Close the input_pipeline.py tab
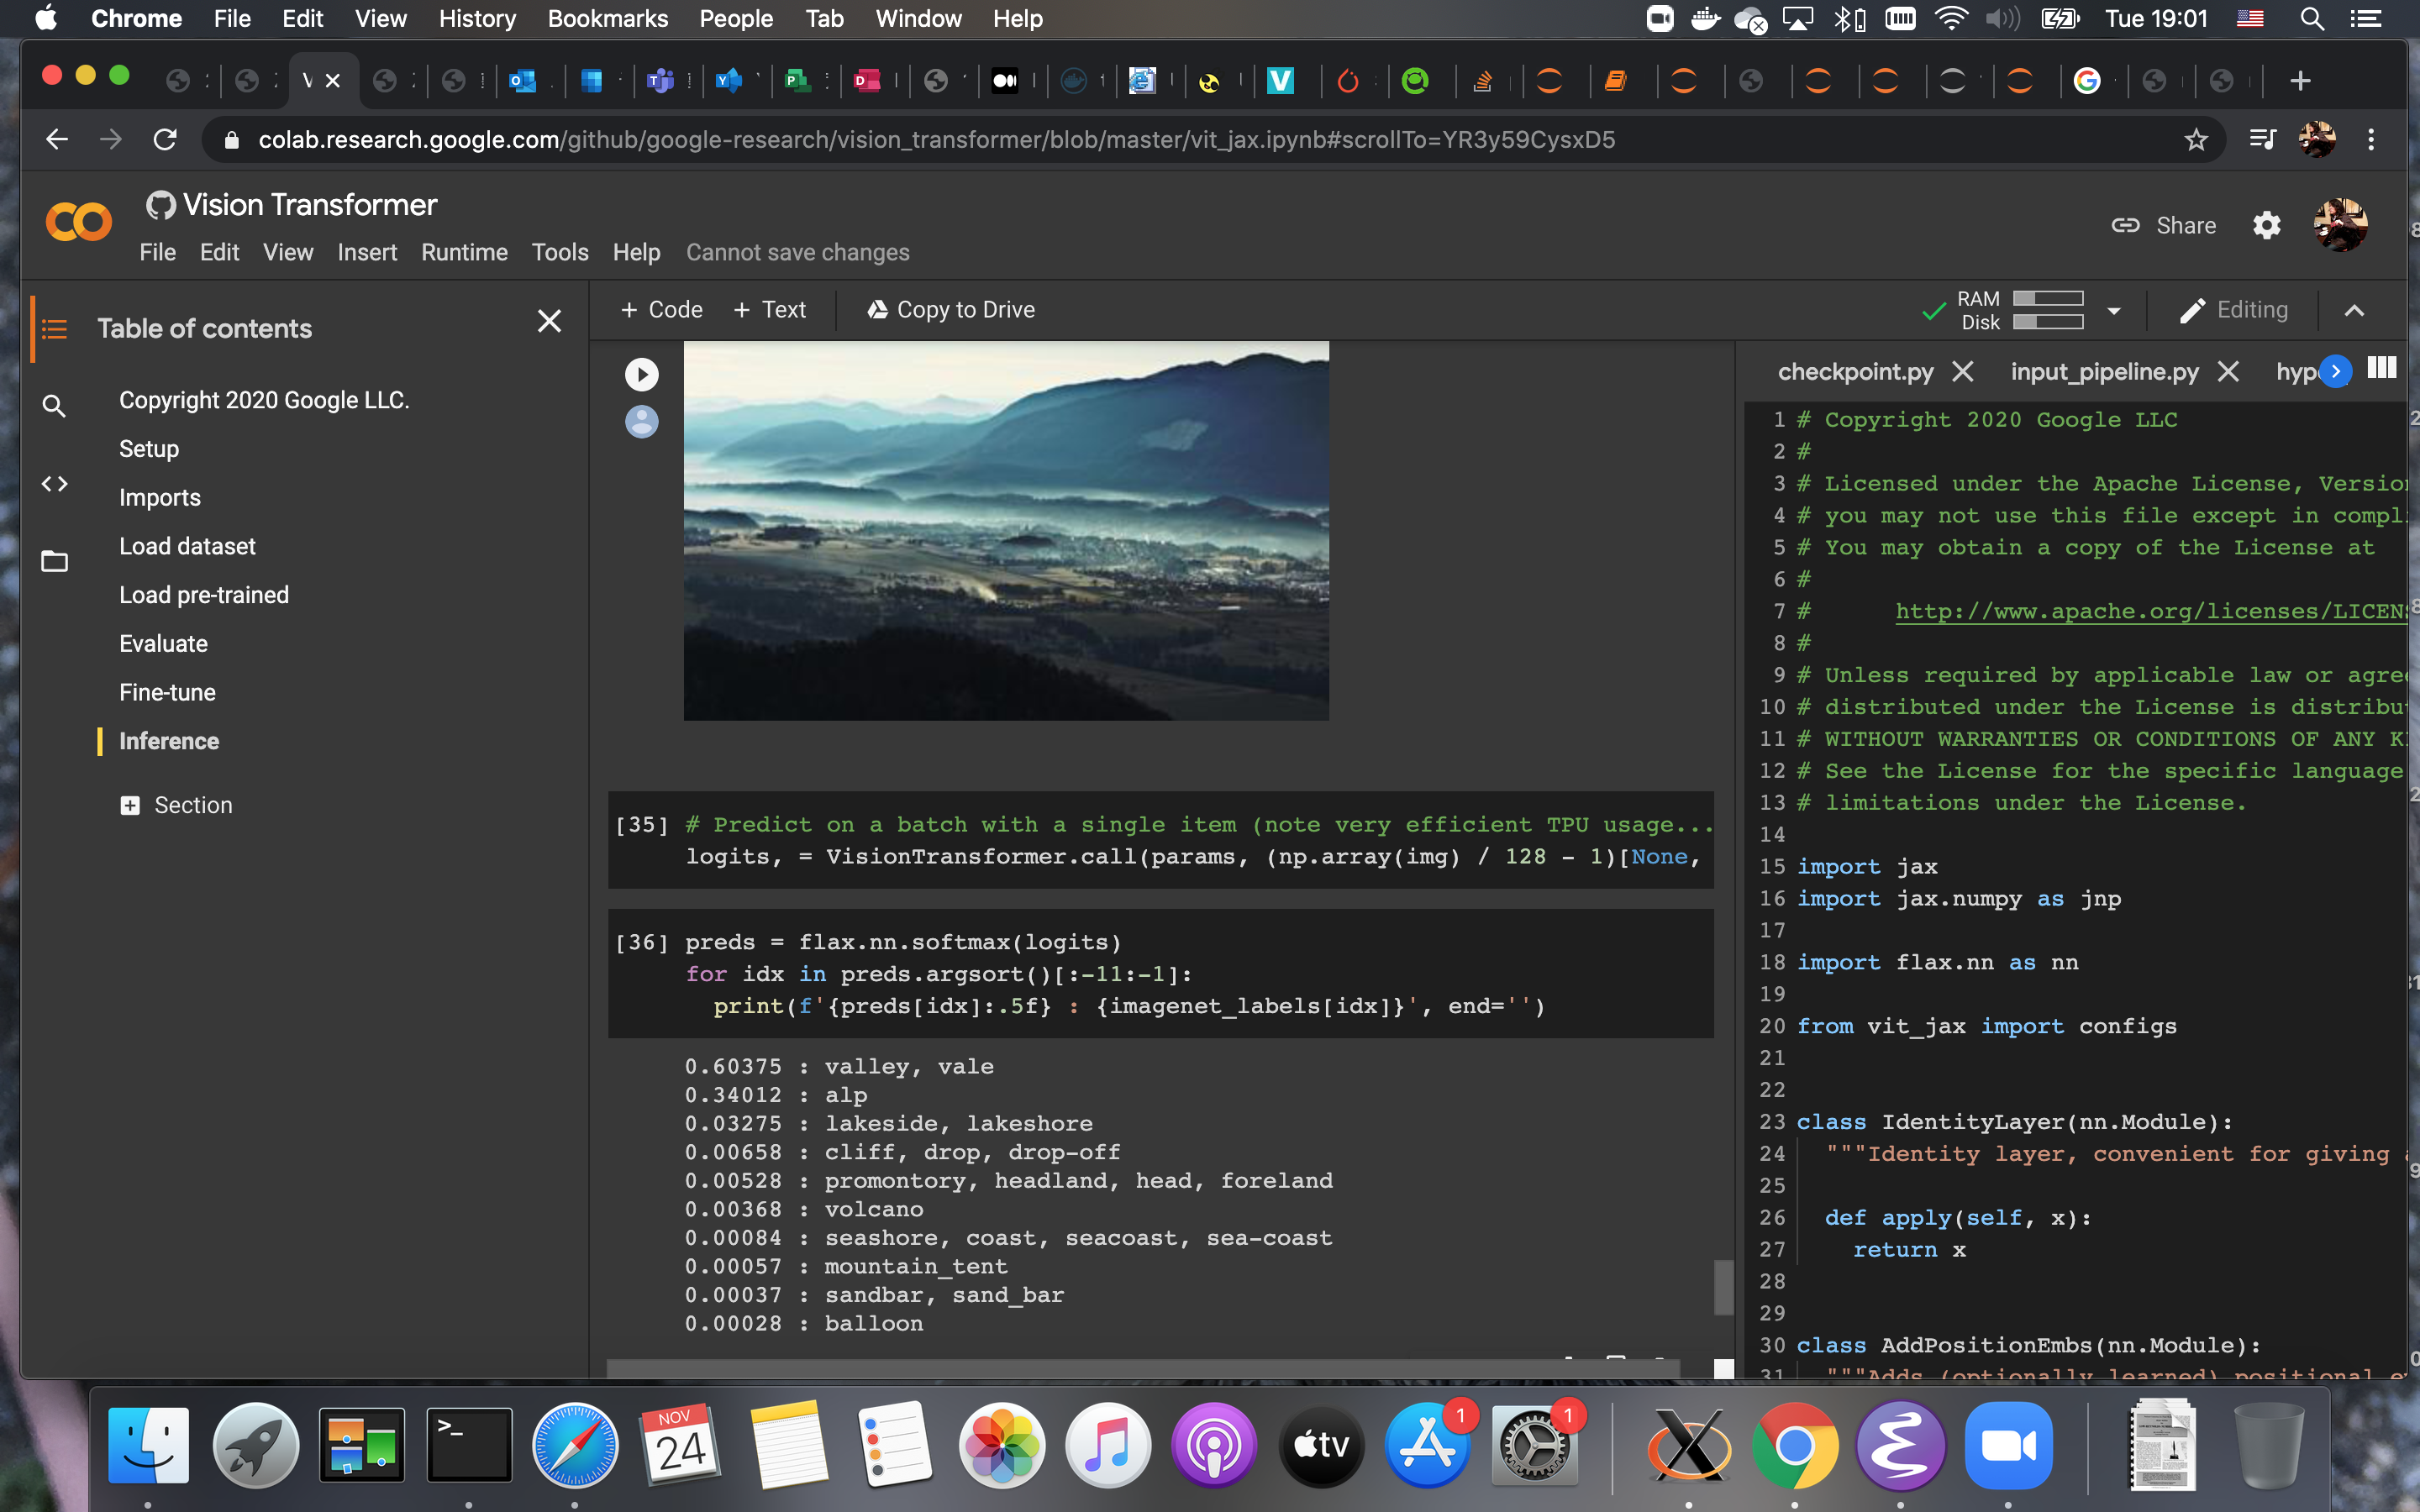 [x=2228, y=372]
